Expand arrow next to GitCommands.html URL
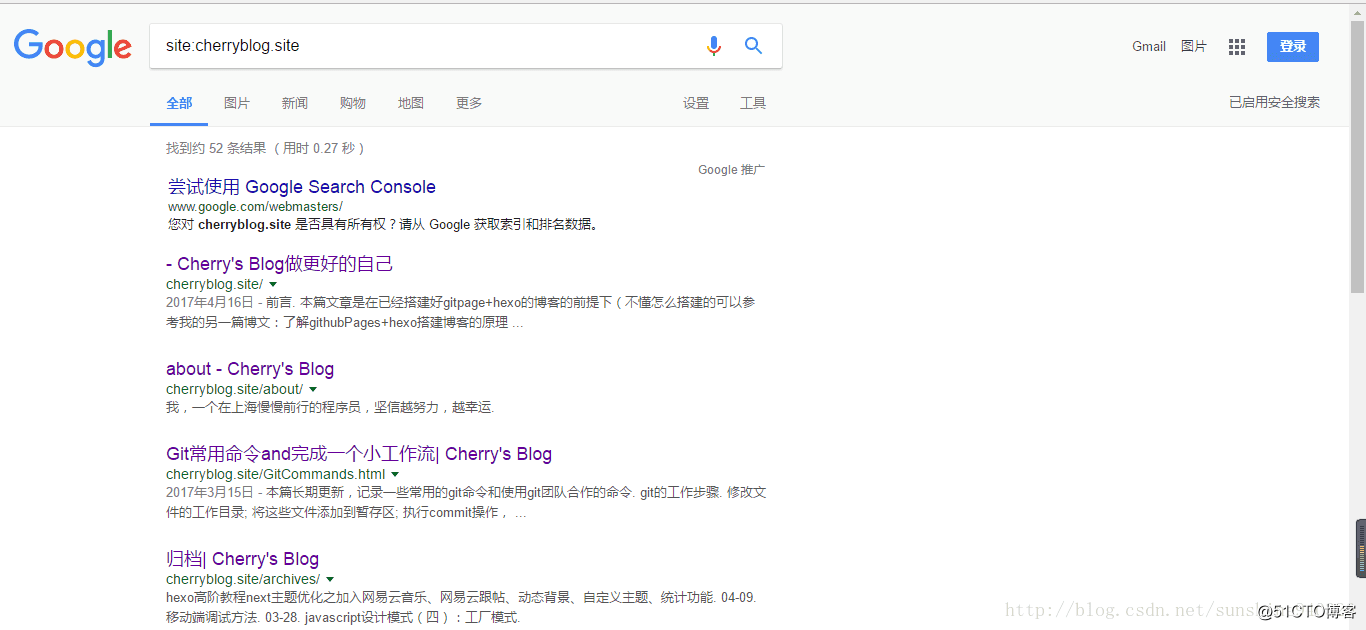1366x630 pixels. click(395, 475)
